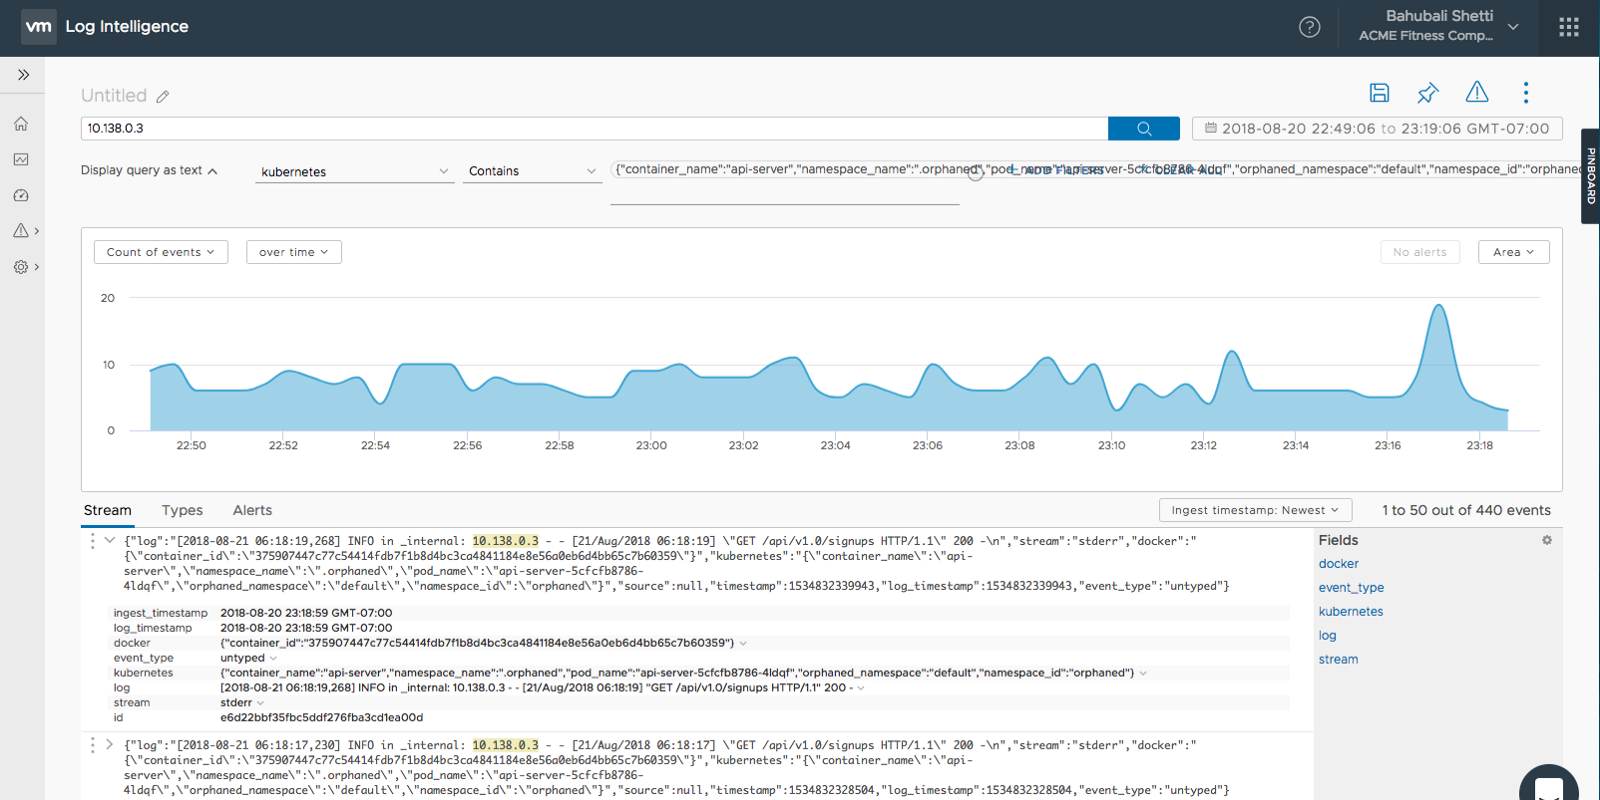Click the VMware logo icon
Image resolution: width=1600 pixels, height=800 pixels.
(x=38, y=27)
